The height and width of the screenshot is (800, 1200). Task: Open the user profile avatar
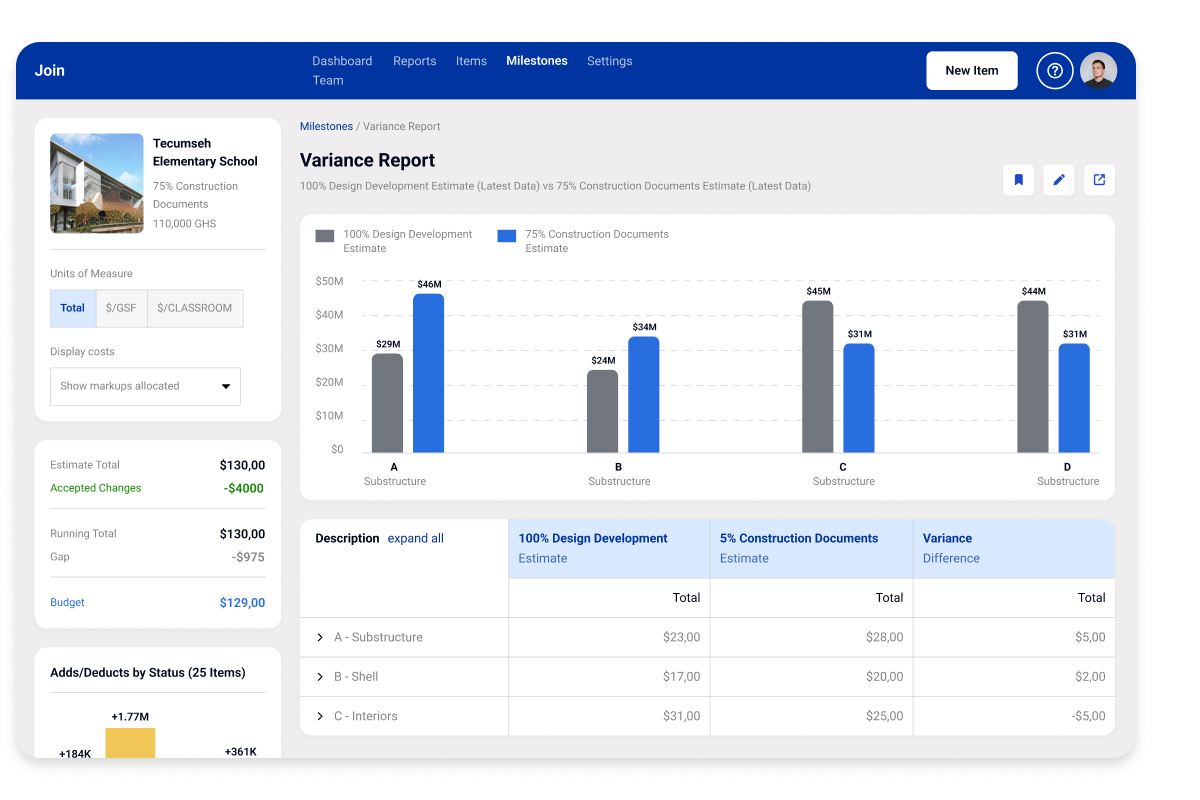(x=1099, y=71)
